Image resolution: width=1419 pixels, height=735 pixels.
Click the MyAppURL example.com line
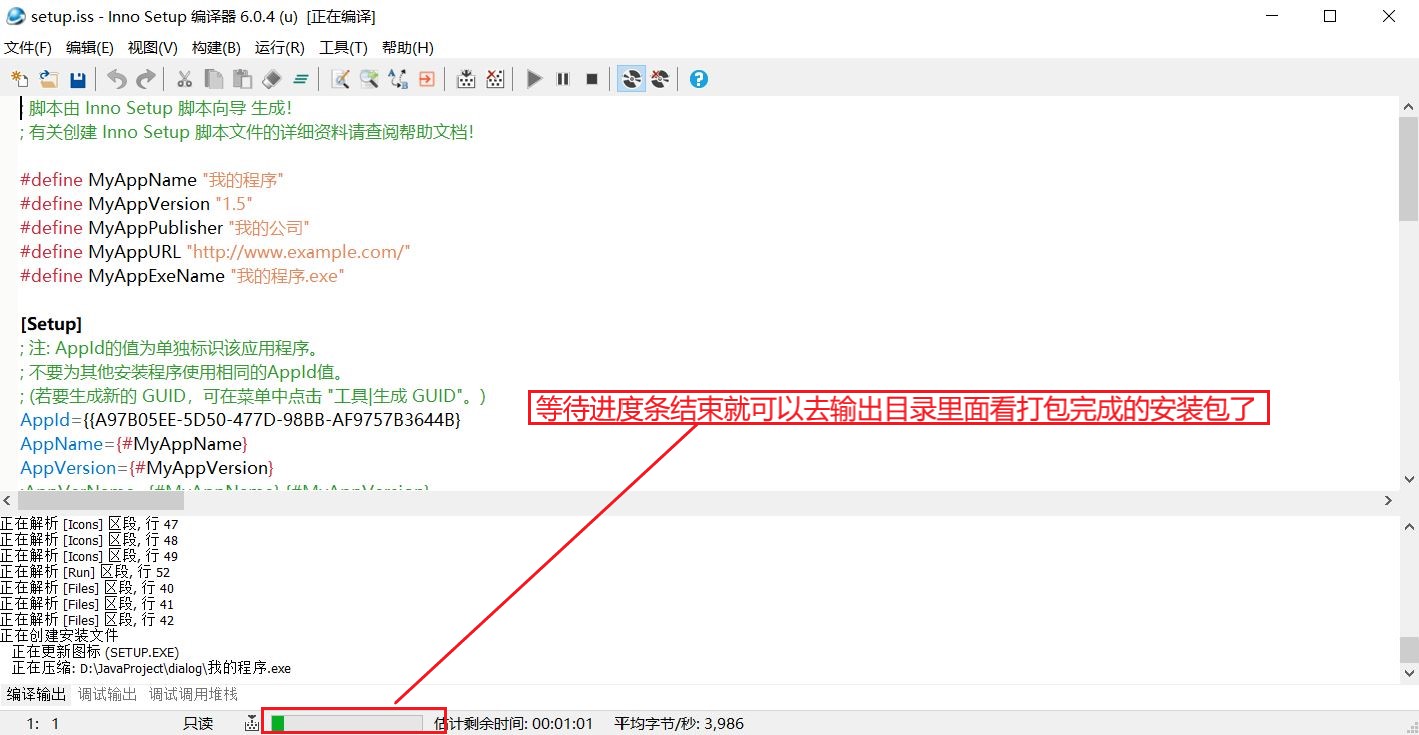pyautogui.click(x=215, y=252)
